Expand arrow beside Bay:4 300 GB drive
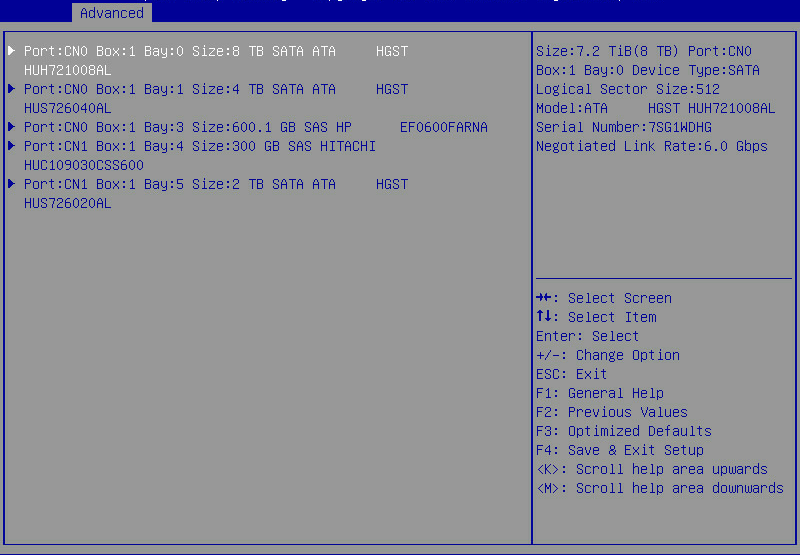The width and height of the screenshot is (802, 555). 12,146
